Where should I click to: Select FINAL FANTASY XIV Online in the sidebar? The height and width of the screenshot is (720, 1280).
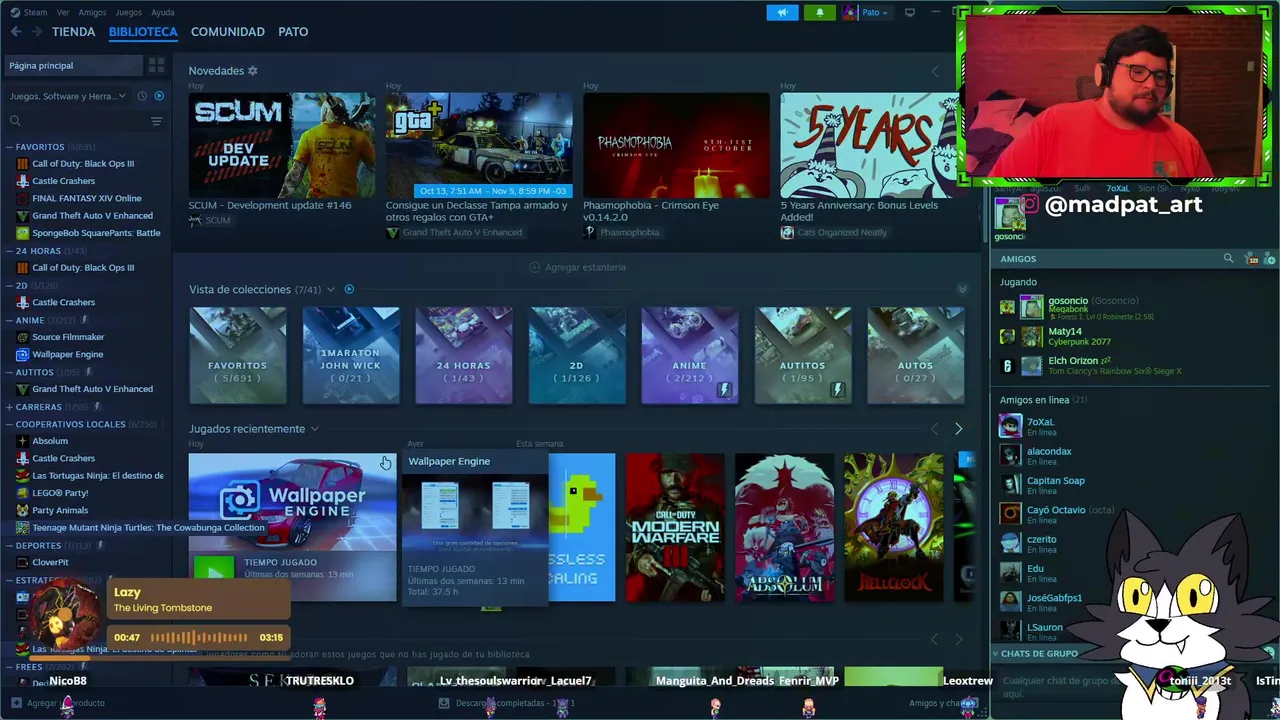(87, 198)
